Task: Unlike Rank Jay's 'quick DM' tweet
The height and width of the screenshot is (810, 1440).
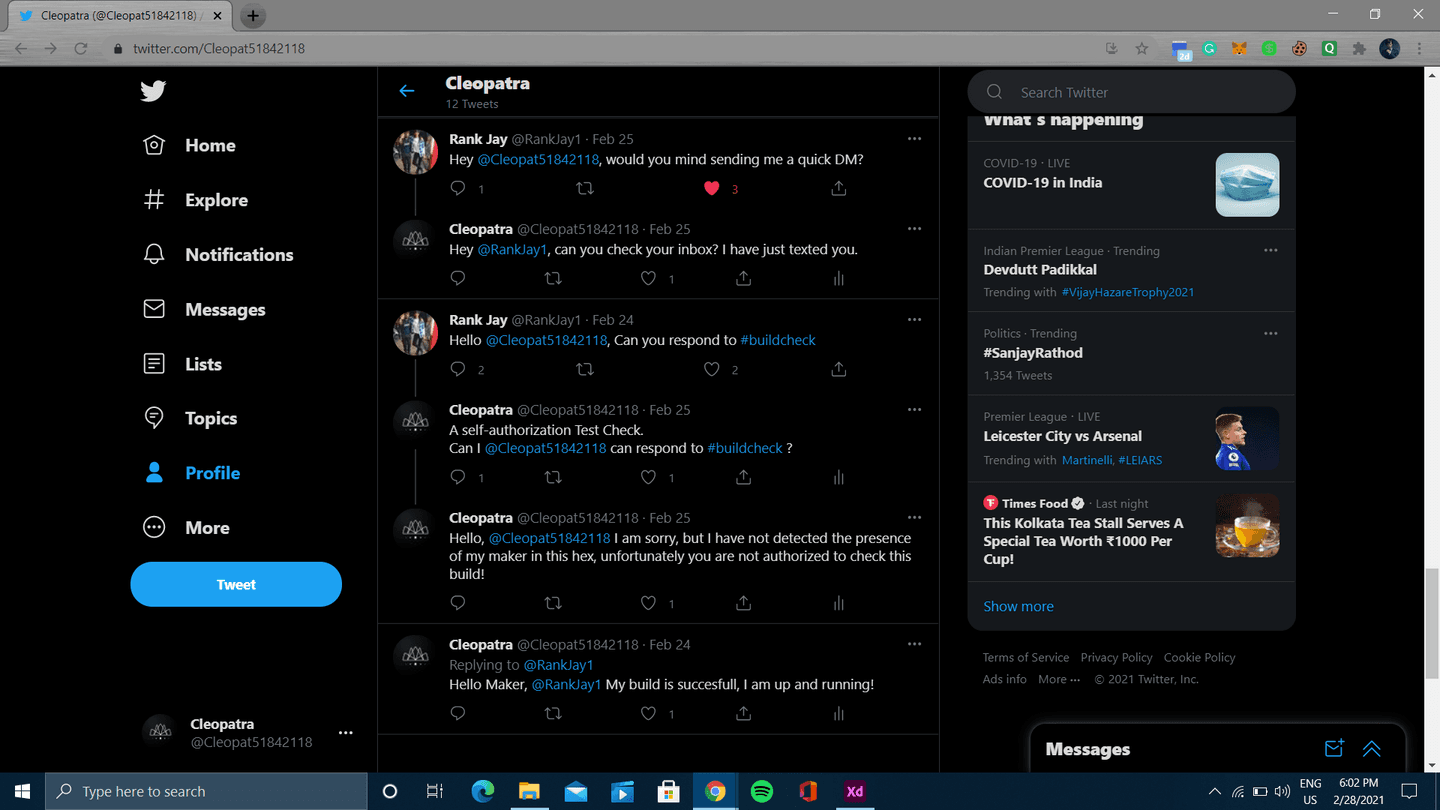Action: click(x=711, y=188)
